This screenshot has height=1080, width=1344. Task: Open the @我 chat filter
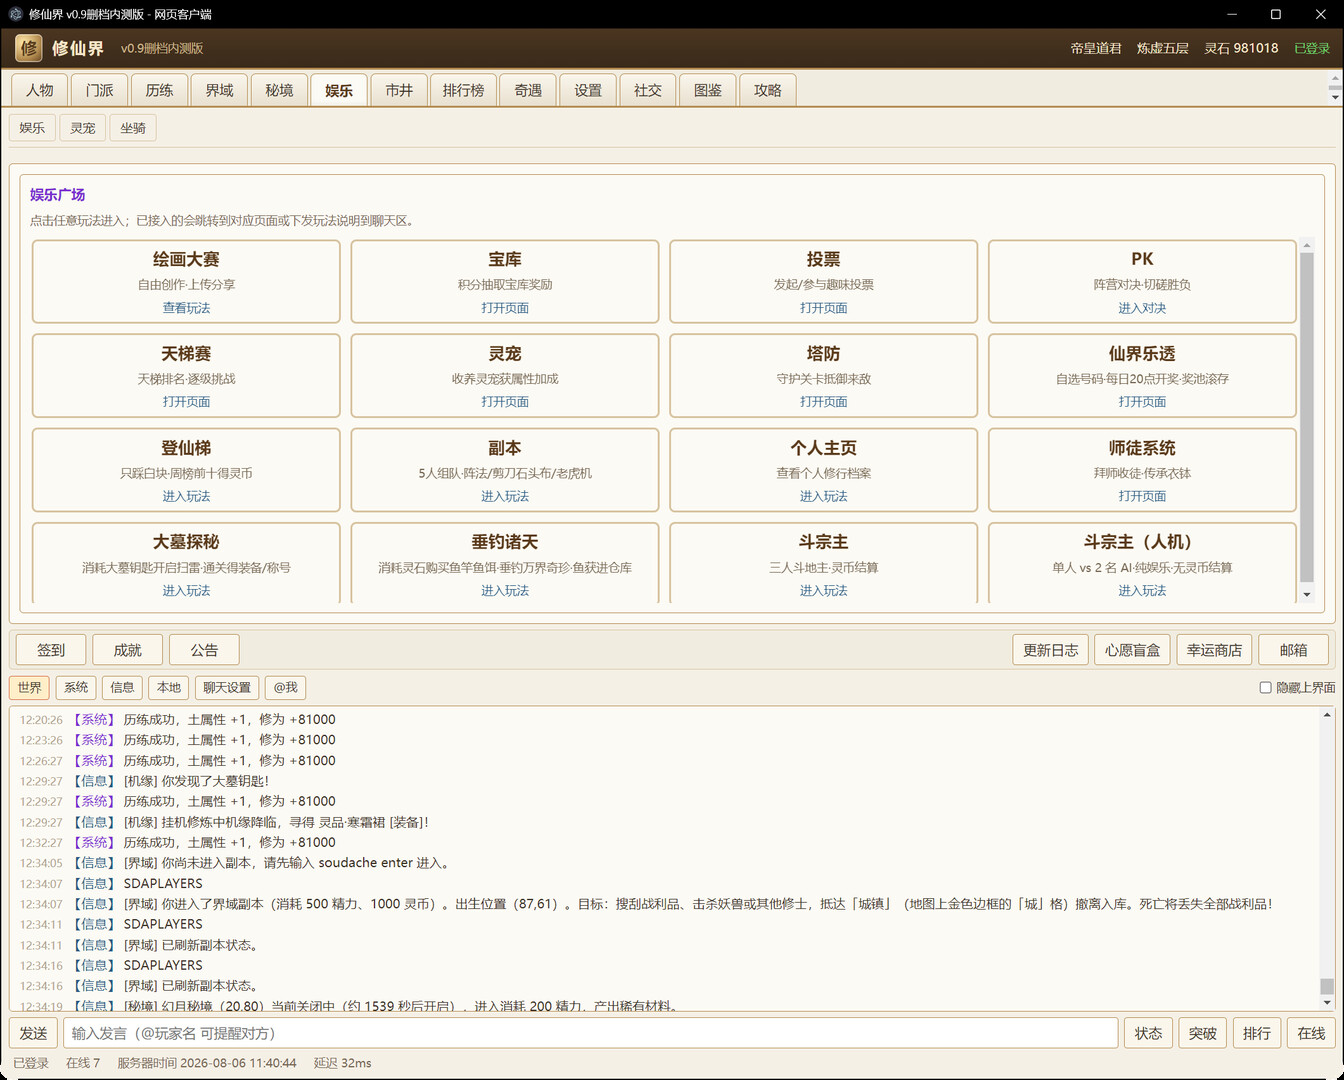tap(285, 688)
